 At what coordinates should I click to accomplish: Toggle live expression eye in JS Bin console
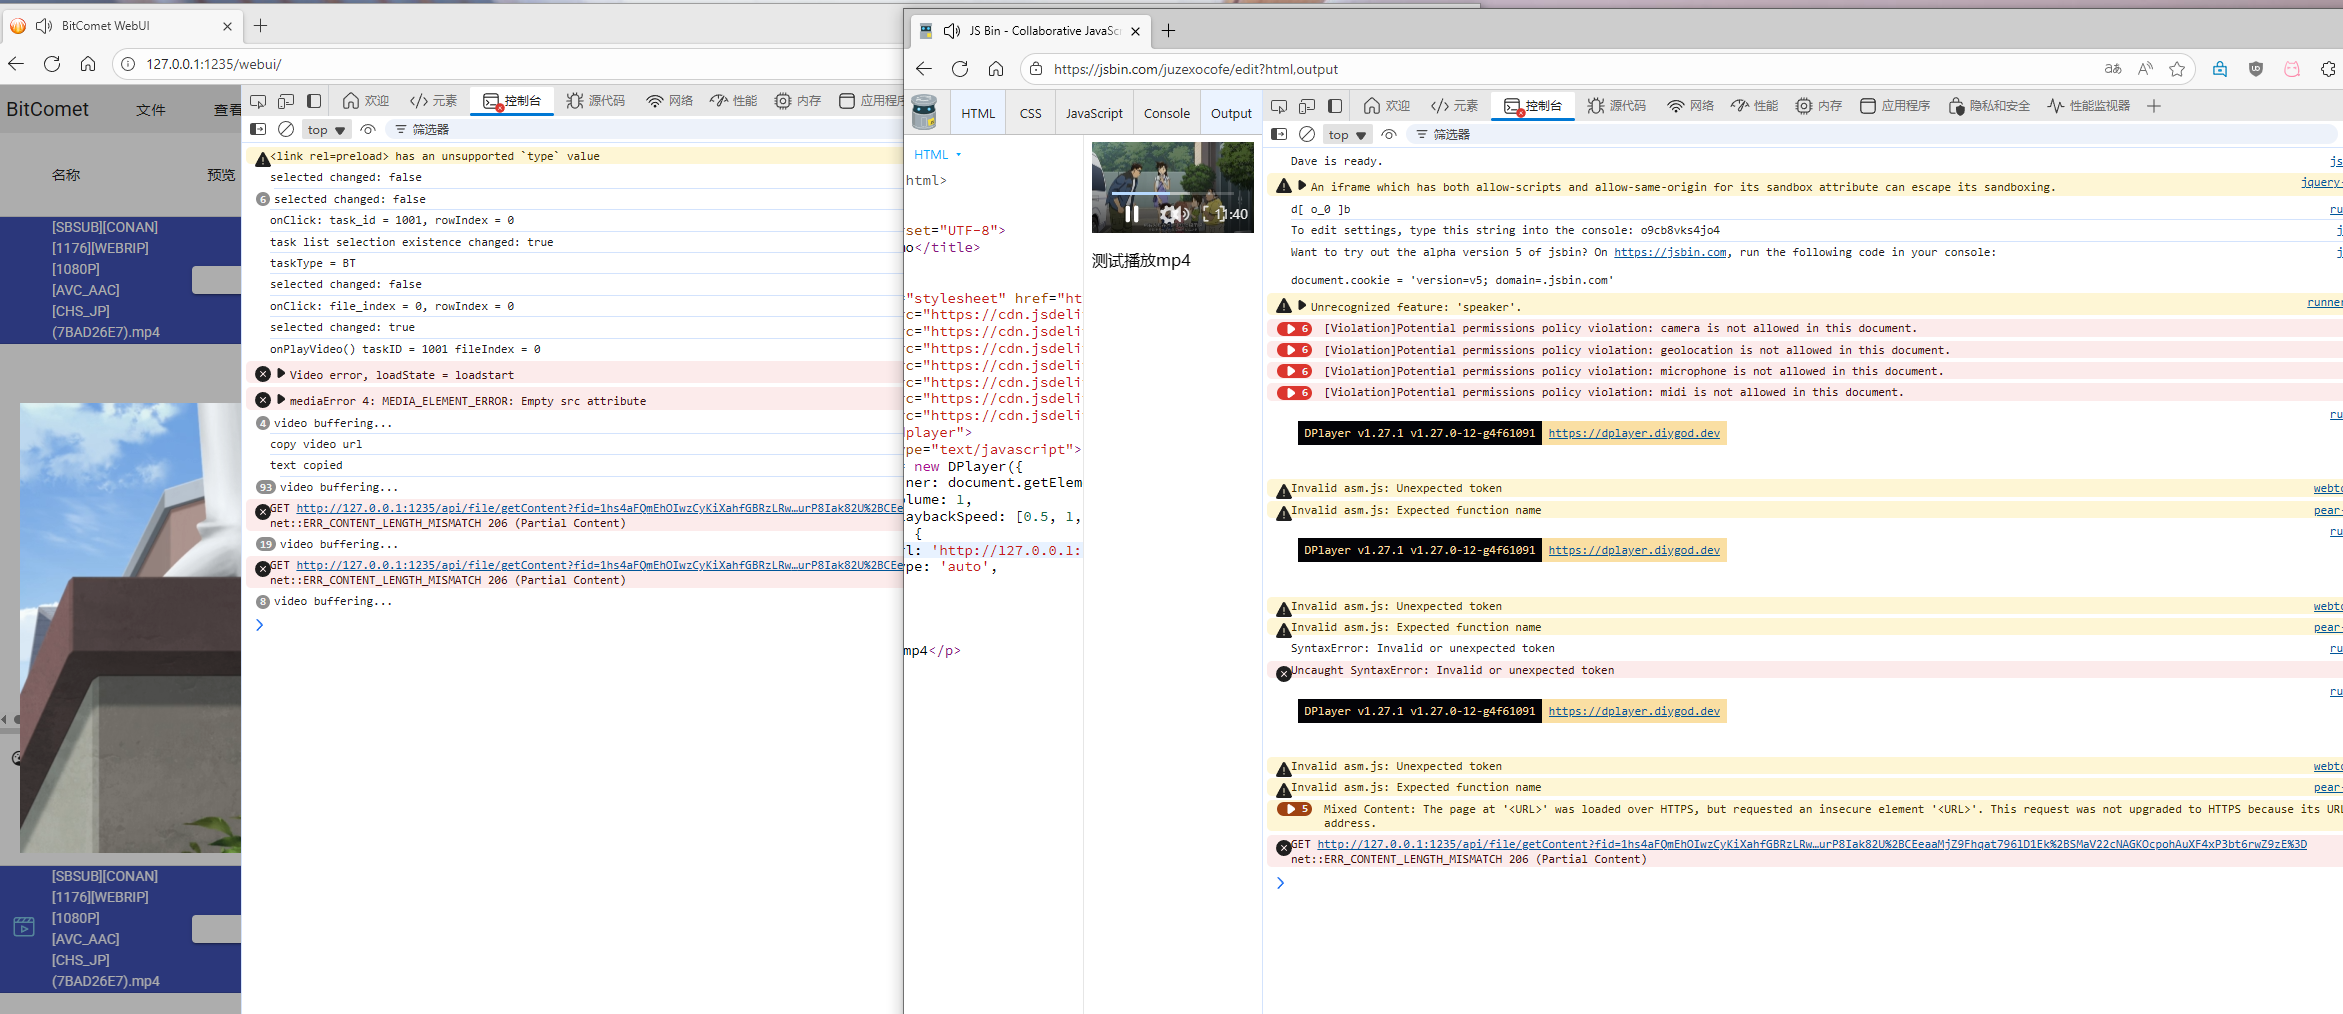1389,134
